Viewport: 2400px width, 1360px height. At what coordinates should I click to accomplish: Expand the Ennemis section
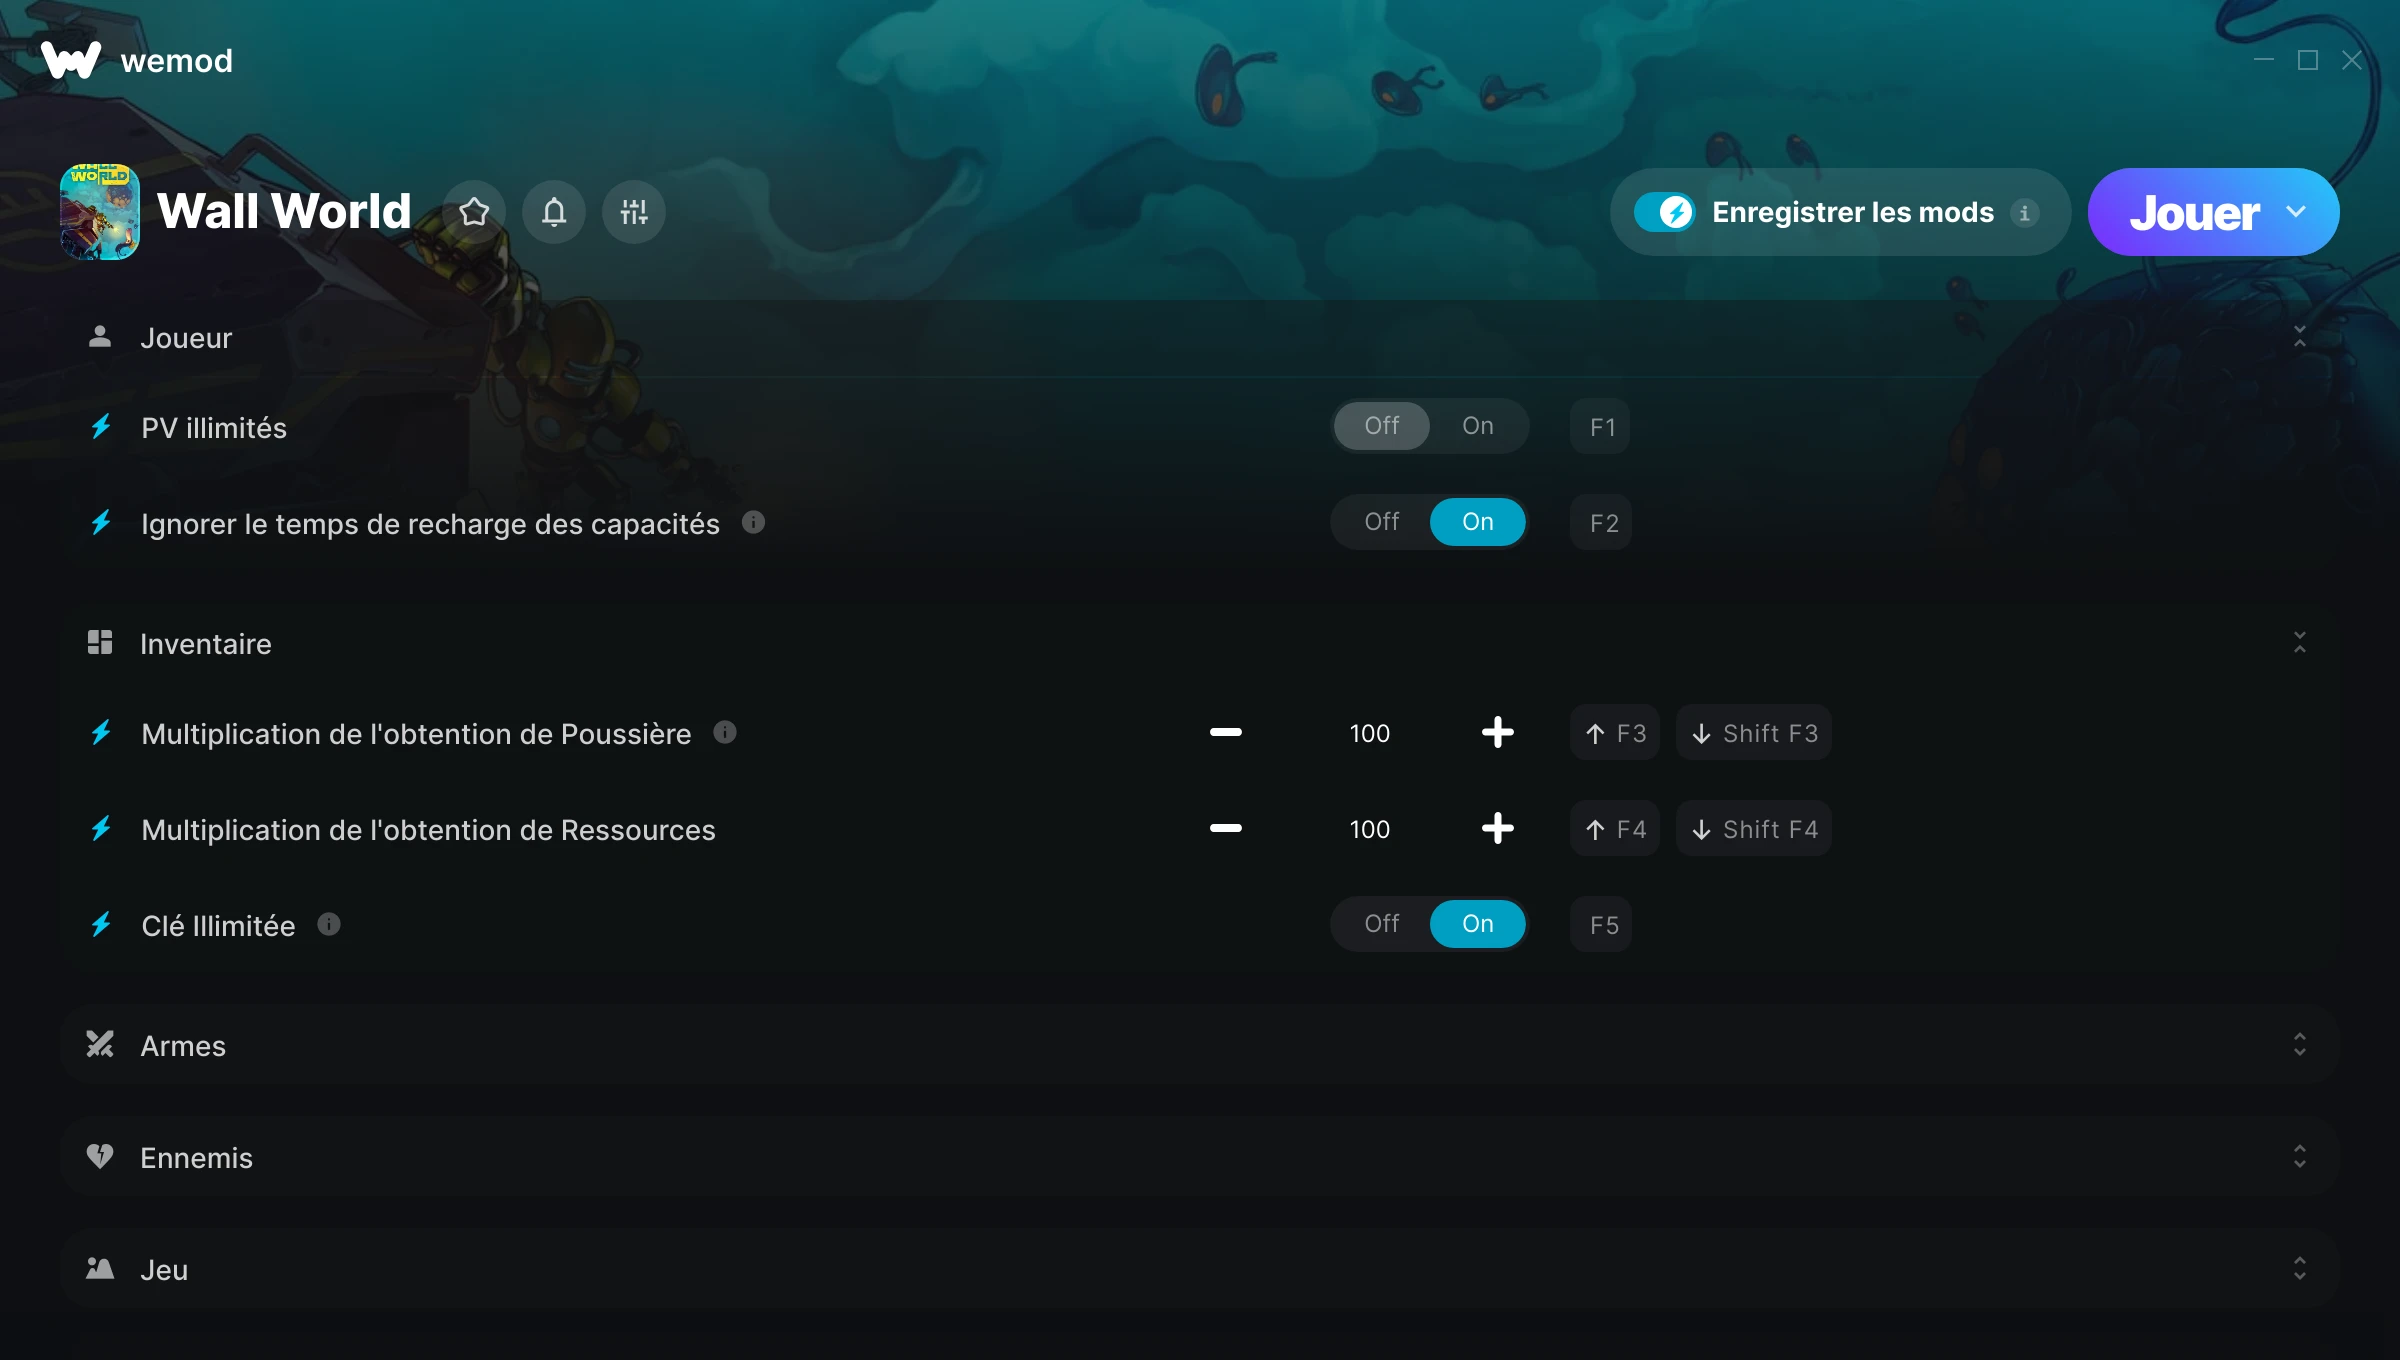2299,1156
